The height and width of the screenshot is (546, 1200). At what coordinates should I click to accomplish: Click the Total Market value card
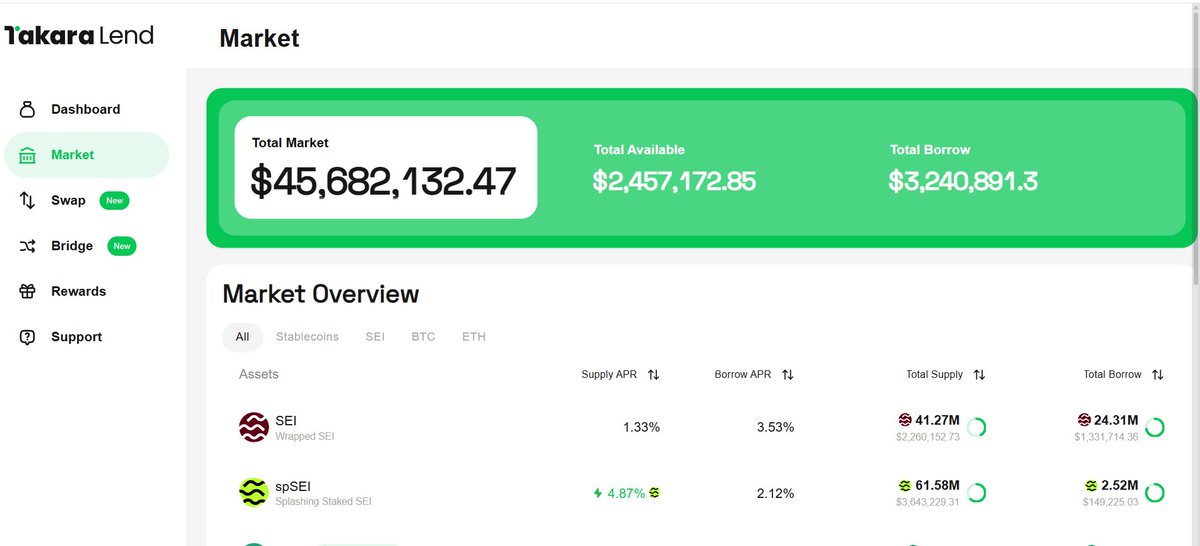pos(386,167)
